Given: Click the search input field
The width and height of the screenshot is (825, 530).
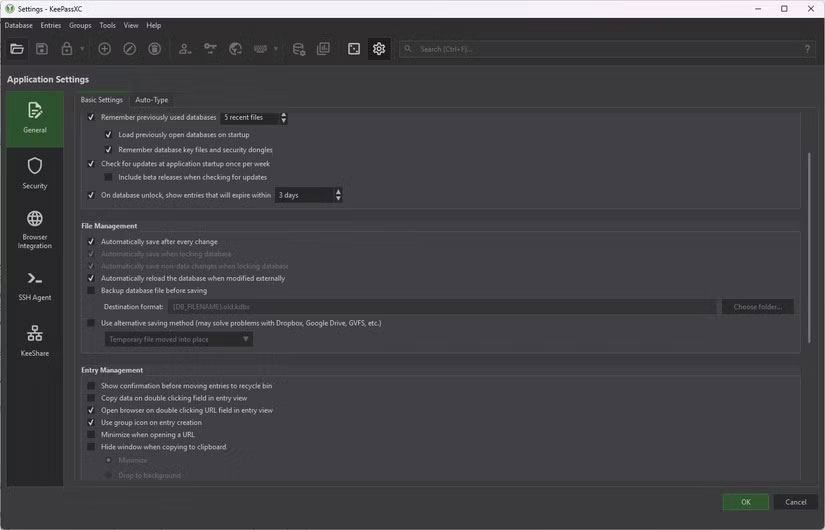Looking at the screenshot, I should click(x=600, y=49).
